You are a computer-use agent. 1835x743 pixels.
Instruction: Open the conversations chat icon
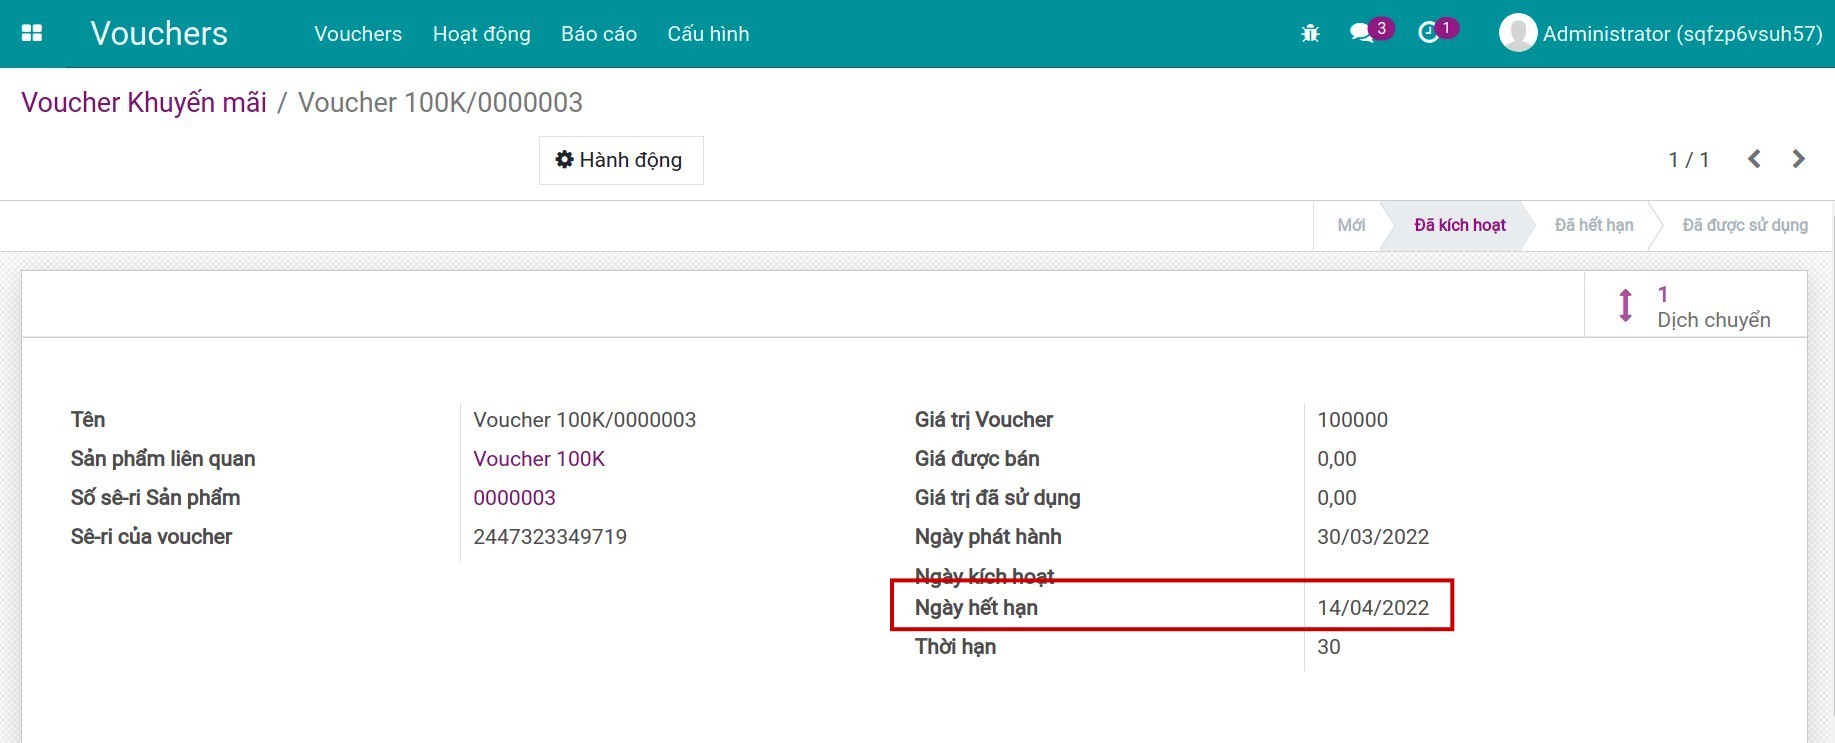coord(1361,33)
